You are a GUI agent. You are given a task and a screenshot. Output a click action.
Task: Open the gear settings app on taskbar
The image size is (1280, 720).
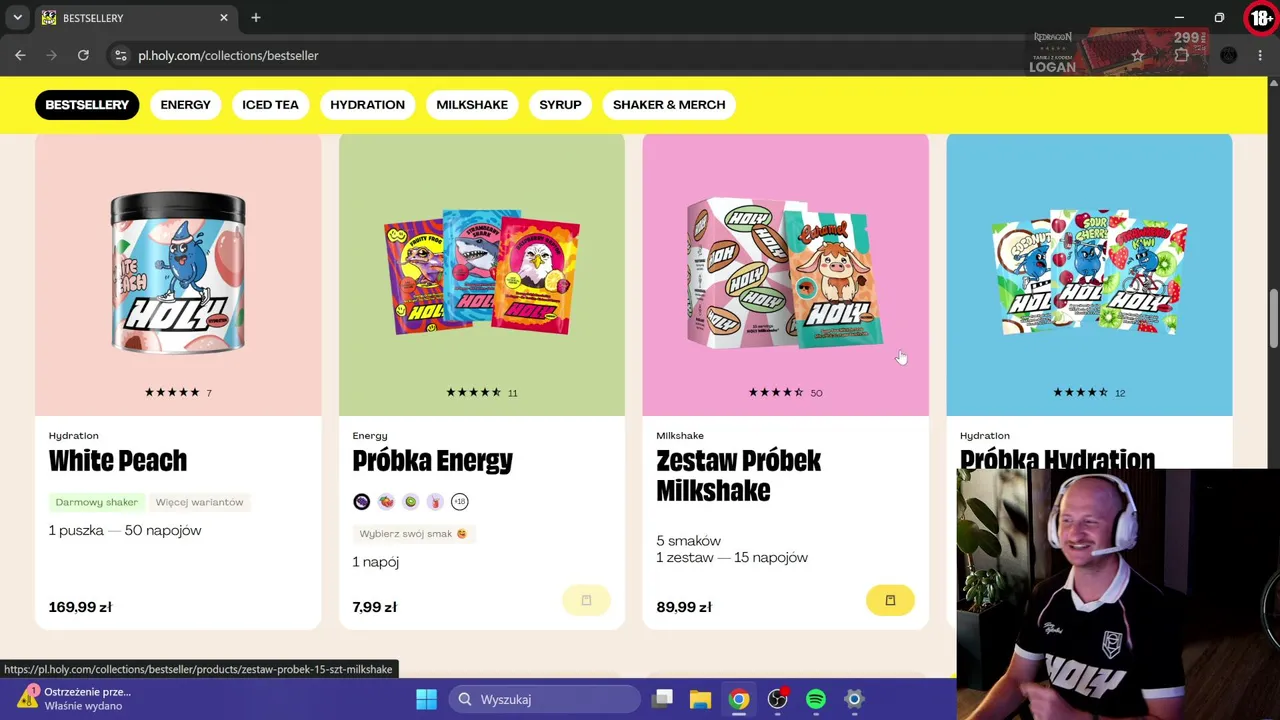pyautogui.click(x=854, y=699)
